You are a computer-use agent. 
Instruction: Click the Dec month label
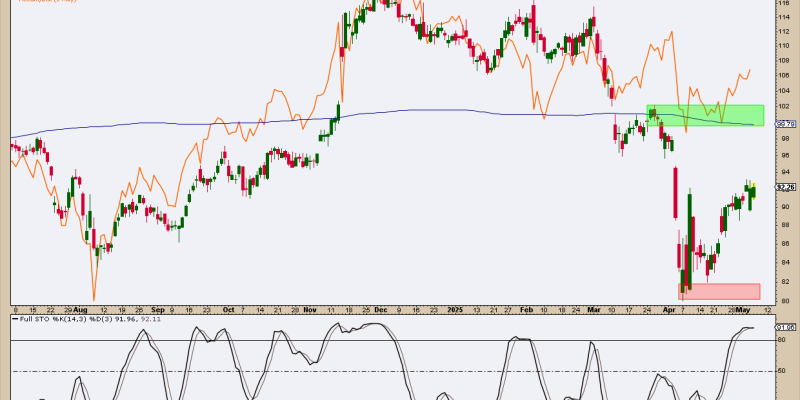point(381,310)
